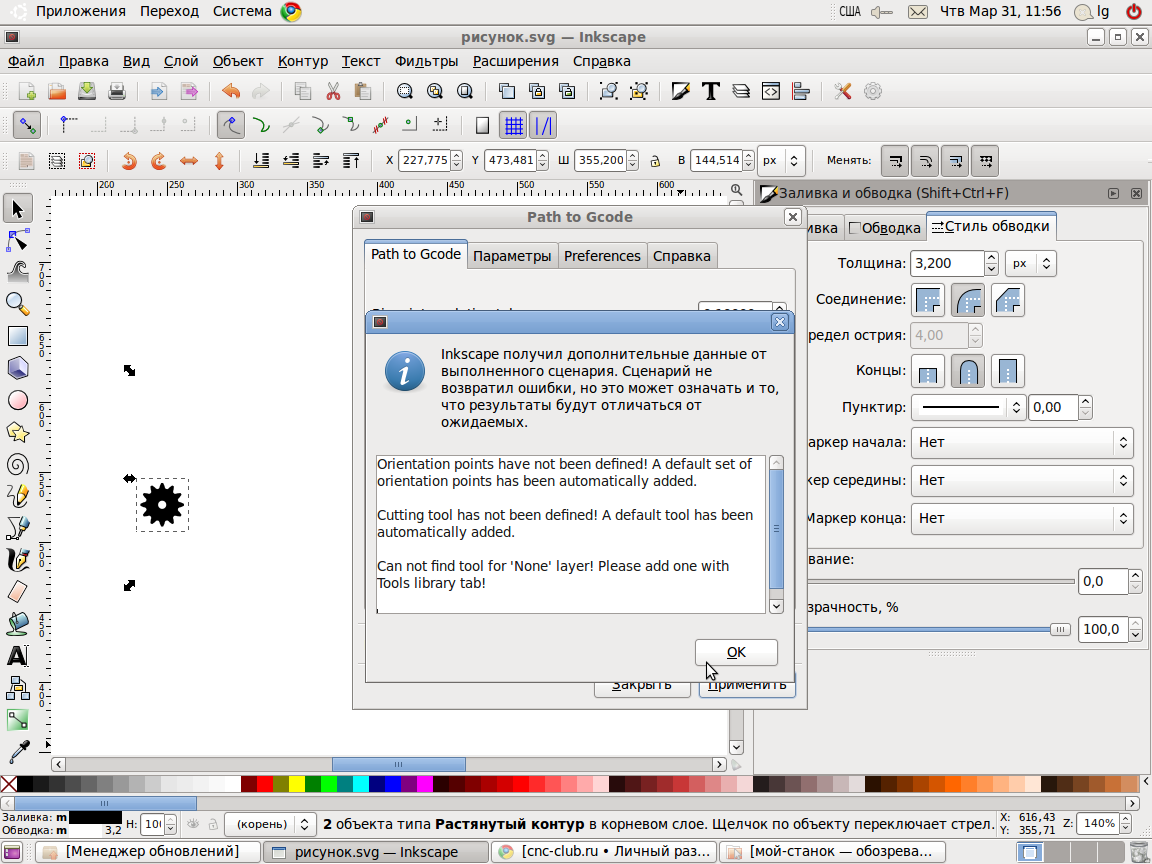Select the Text tool in toolbox
This screenshot has width=1152, height=864.
click(18, 655)
